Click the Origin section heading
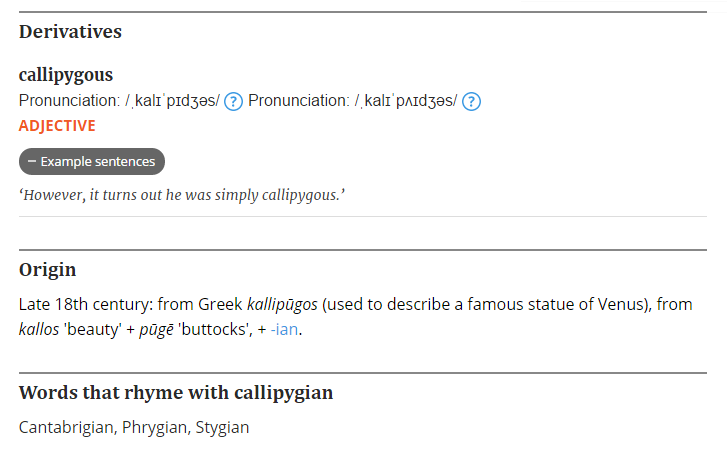The width and height of the screenshot is (727, 450). coord(47,270)
